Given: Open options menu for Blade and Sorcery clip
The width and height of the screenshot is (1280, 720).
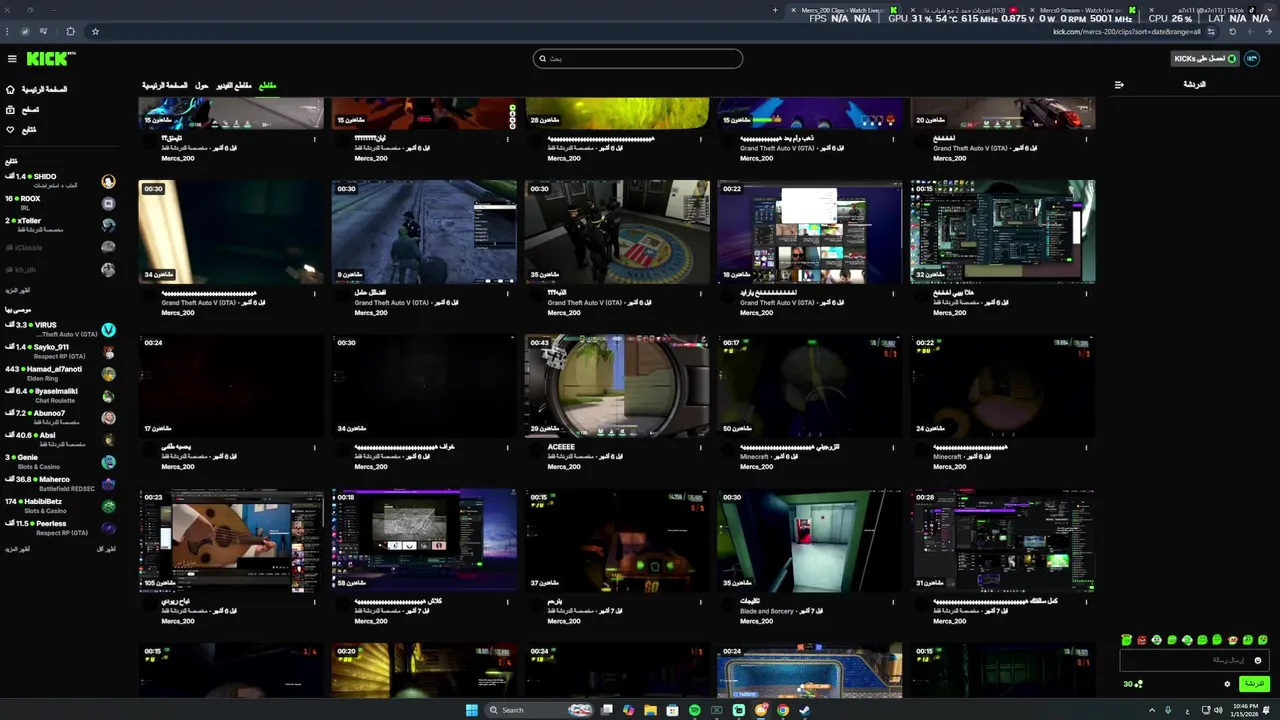Looking at the screenshot, I should tap(893, 602).
